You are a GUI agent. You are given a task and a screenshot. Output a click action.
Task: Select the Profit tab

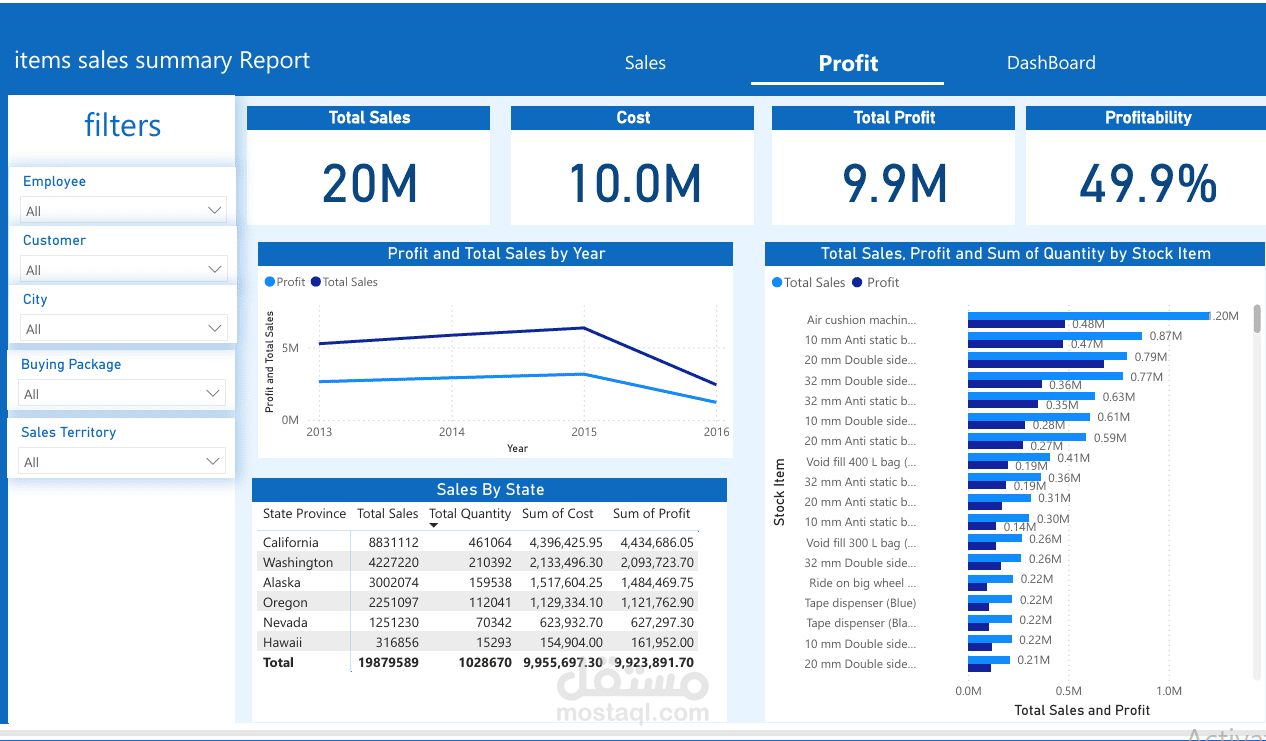(848, 63)
